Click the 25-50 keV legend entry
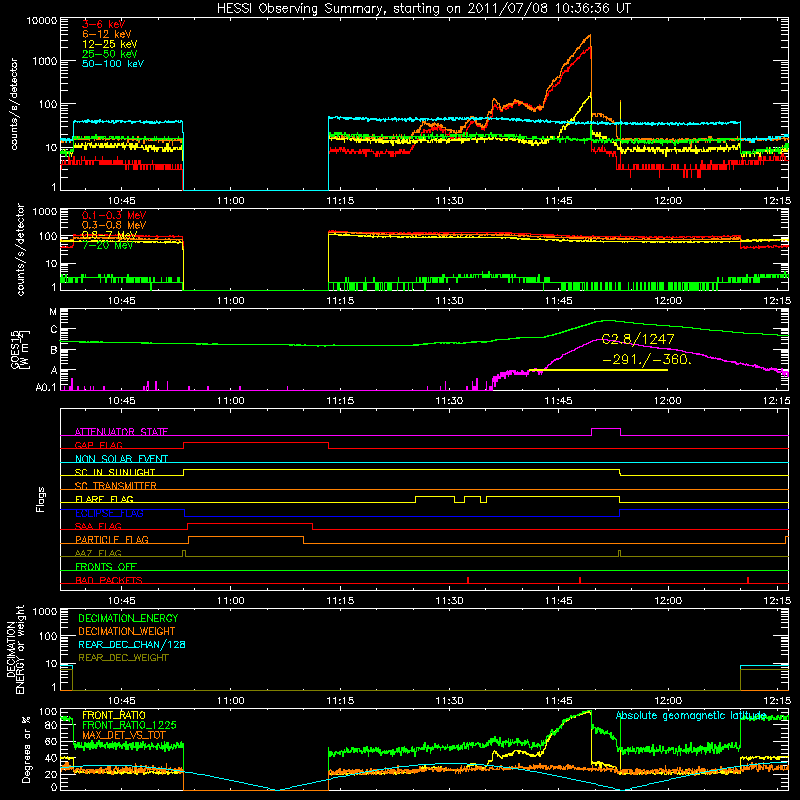This screenshot has width=800, height=800. 110,54
